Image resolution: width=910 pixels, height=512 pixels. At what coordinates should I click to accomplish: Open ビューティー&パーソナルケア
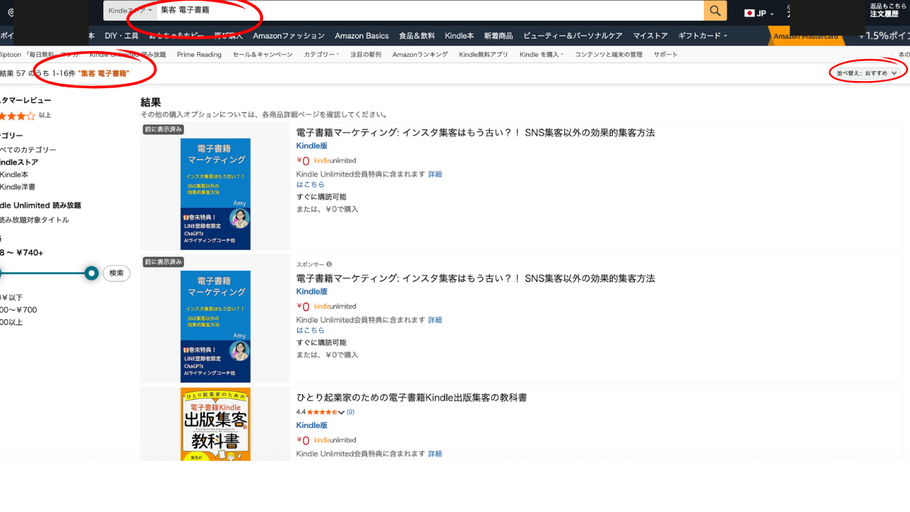pos(573,36)
